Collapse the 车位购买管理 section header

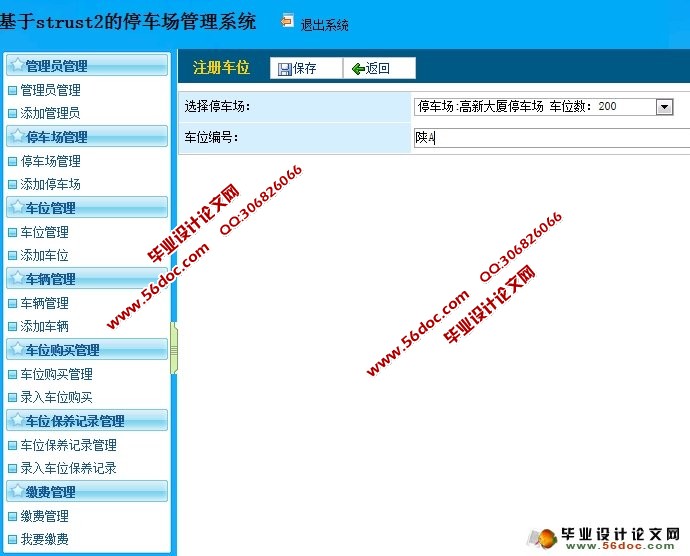87,350
